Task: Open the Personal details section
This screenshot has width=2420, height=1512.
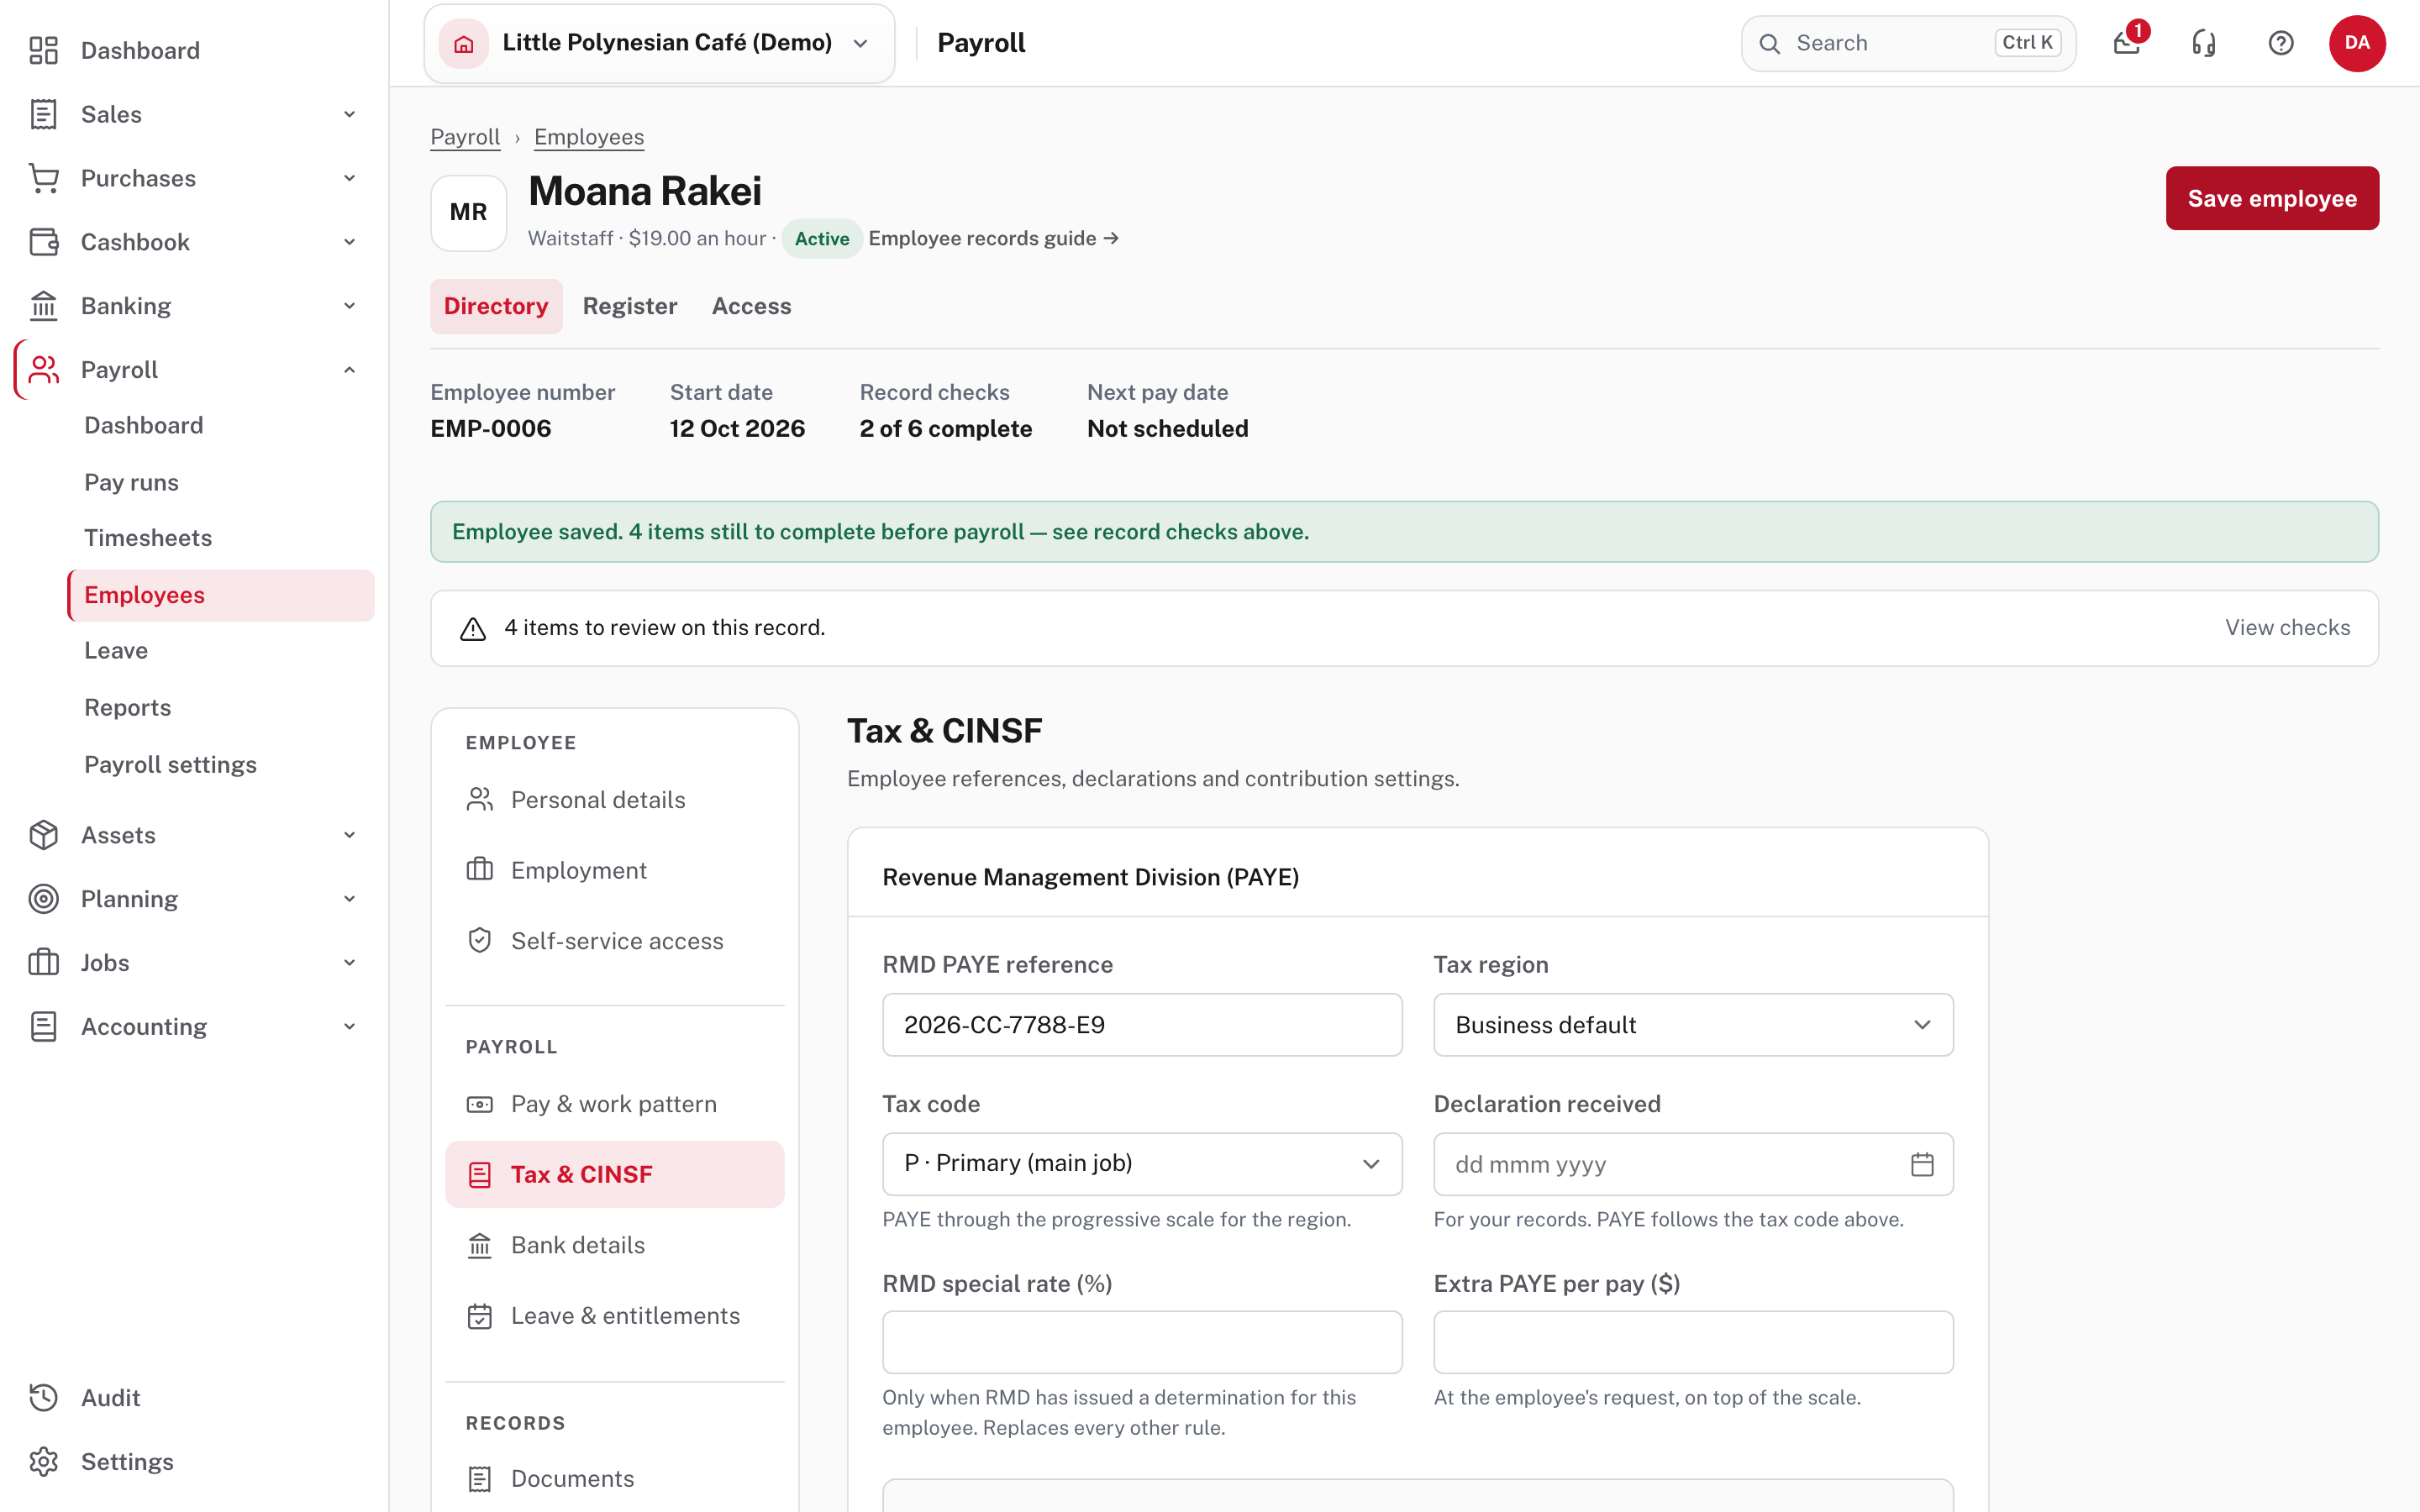Action: click(x=614, y=800)
